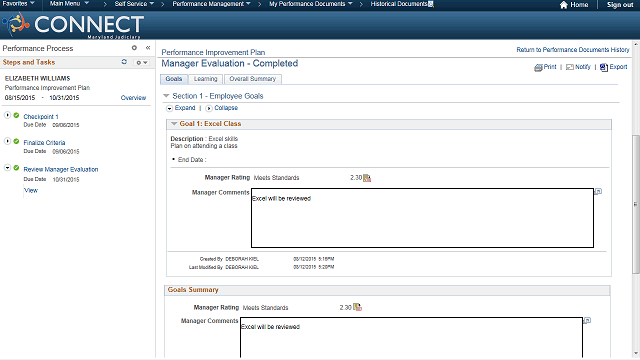Open Goal 1 manager rating details icon

coord(367,178)
